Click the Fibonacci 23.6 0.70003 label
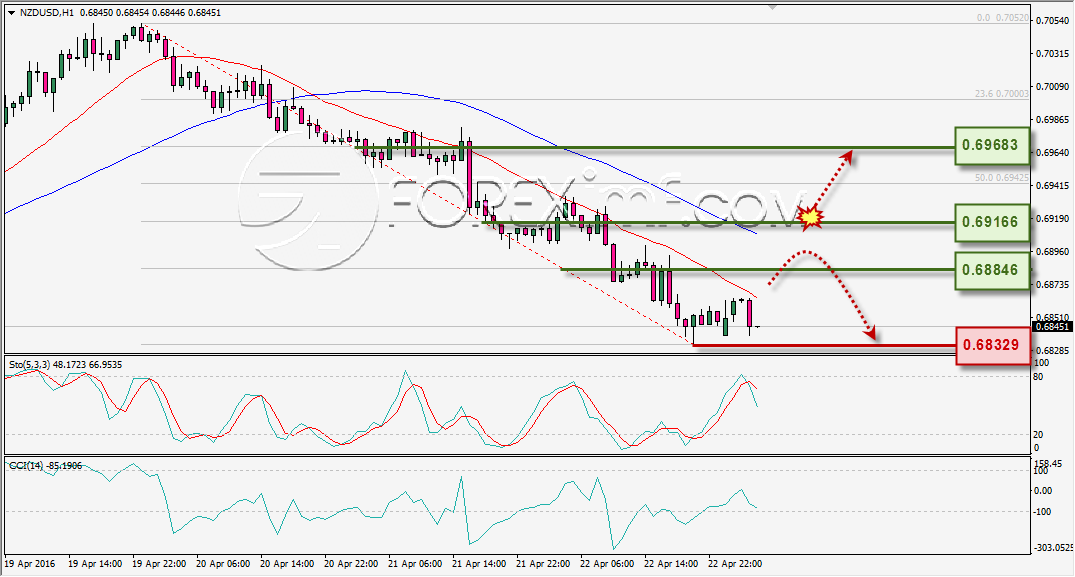 pos(1002,94)
